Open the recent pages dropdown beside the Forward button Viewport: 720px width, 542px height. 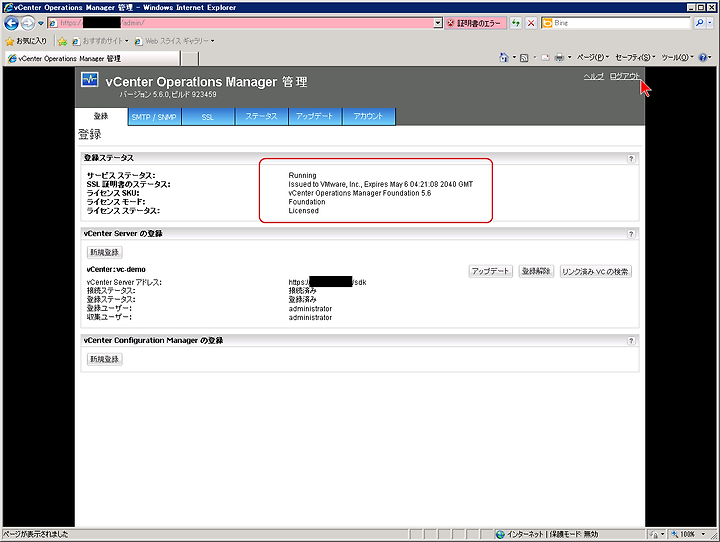click(x=40, y=23)
